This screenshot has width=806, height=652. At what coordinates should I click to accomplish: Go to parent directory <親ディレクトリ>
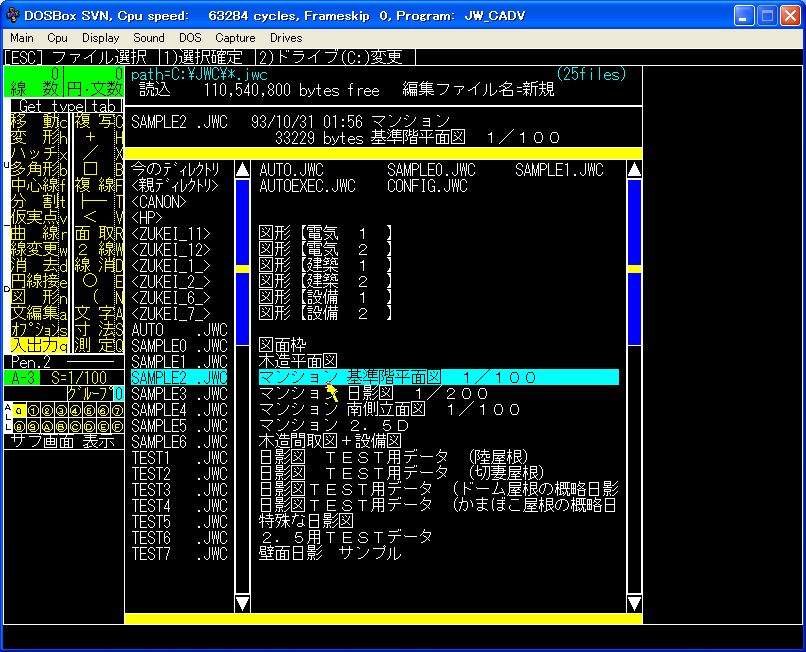point(174,185)
